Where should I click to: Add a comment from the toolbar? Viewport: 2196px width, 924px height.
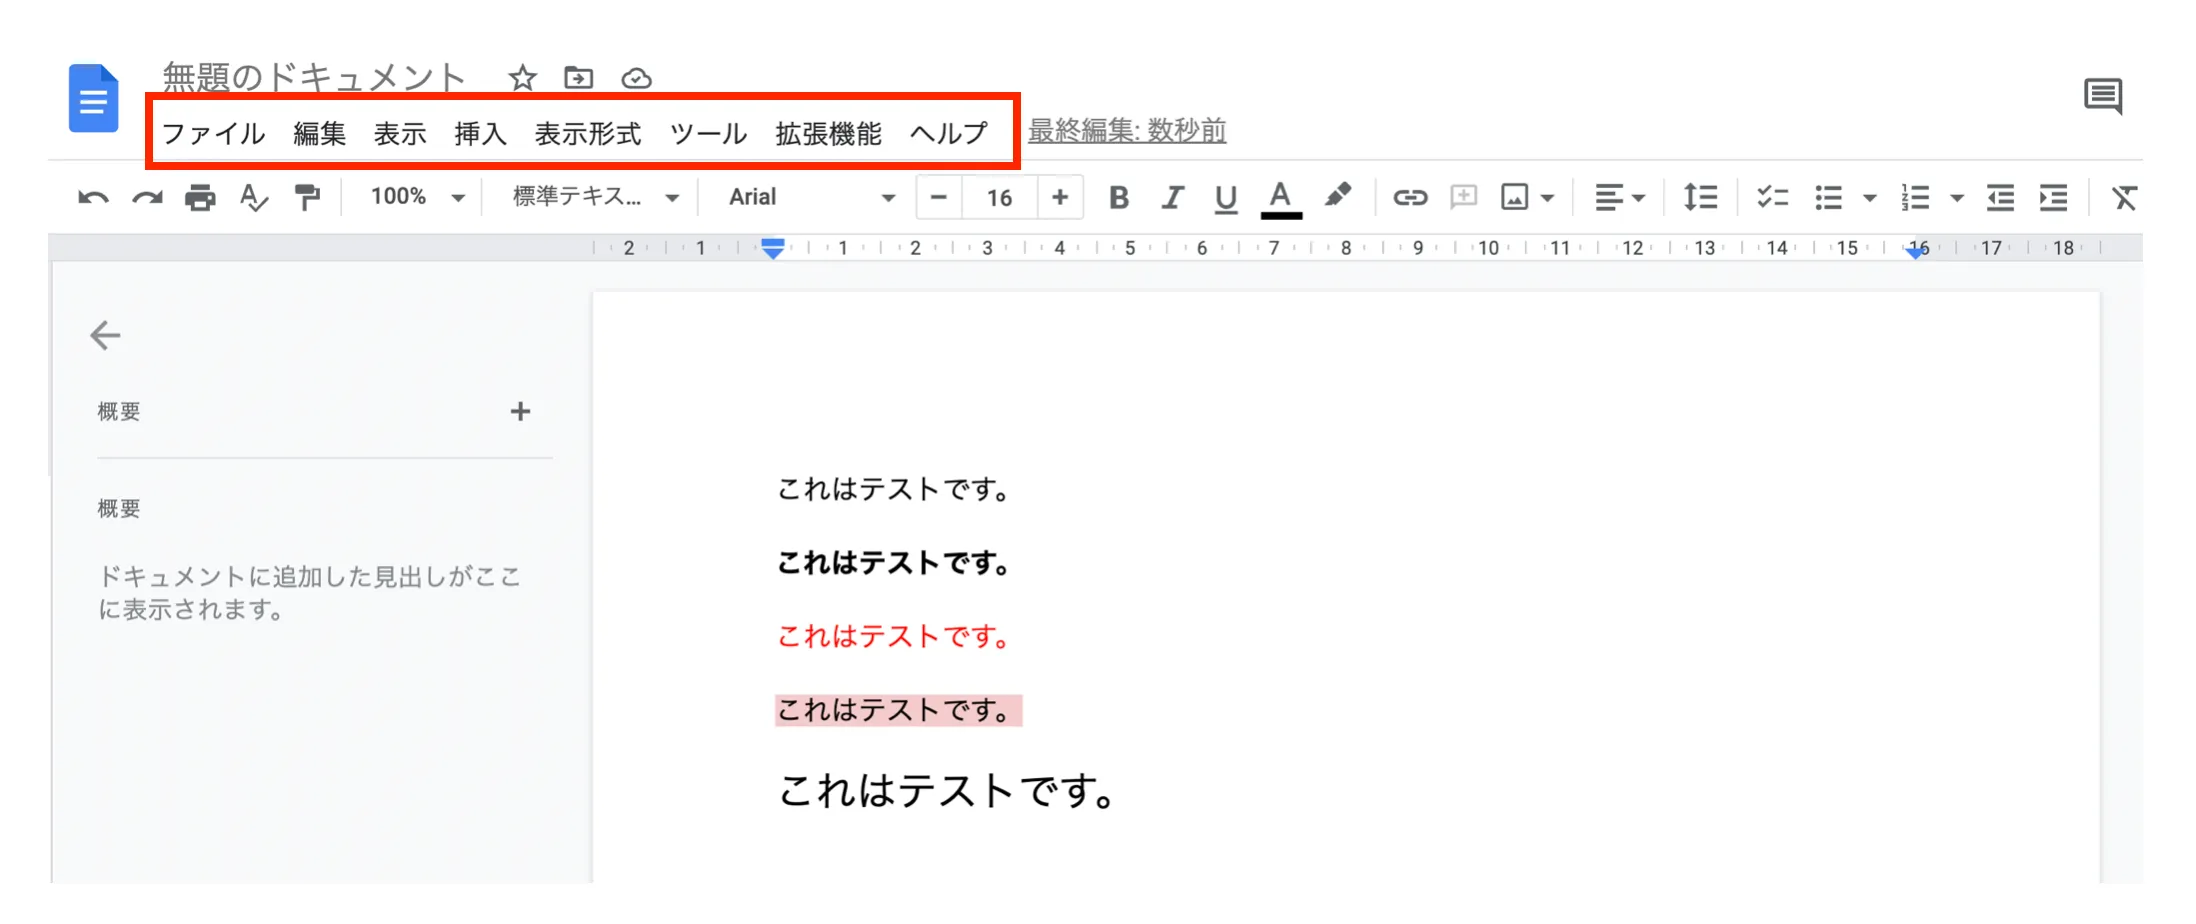pyautogui.click(x=1463, y=197)
